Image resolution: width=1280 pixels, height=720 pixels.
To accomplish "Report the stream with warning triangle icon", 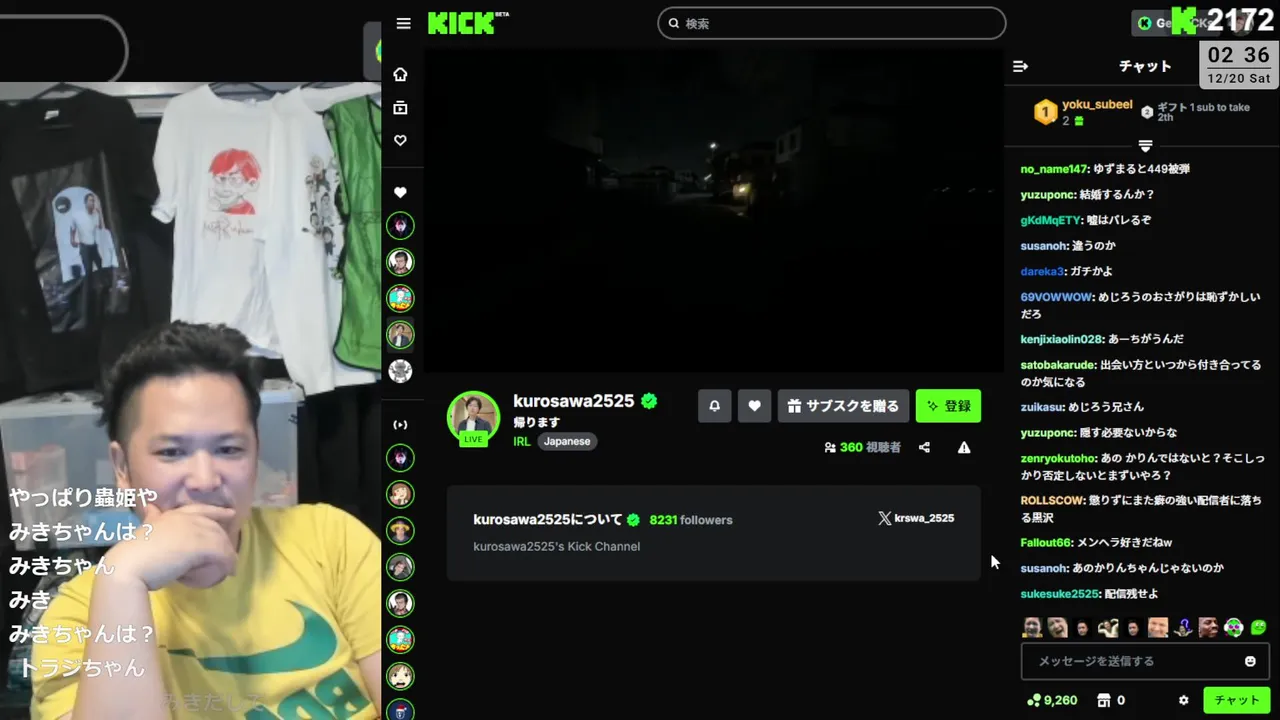I will coord(964,447).
